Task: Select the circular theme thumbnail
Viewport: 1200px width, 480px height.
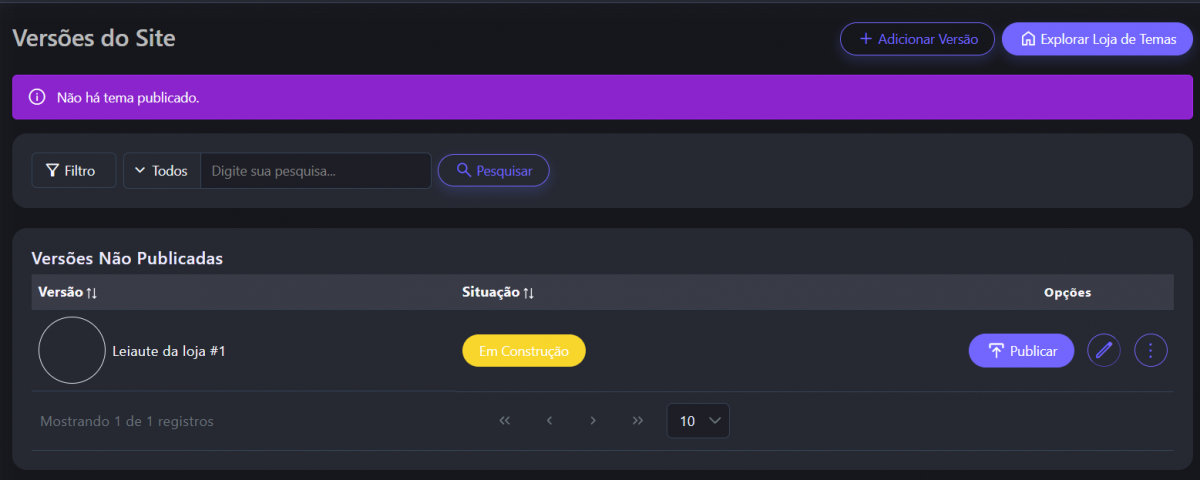Action: pyautogui.click(x=72, y=350)
